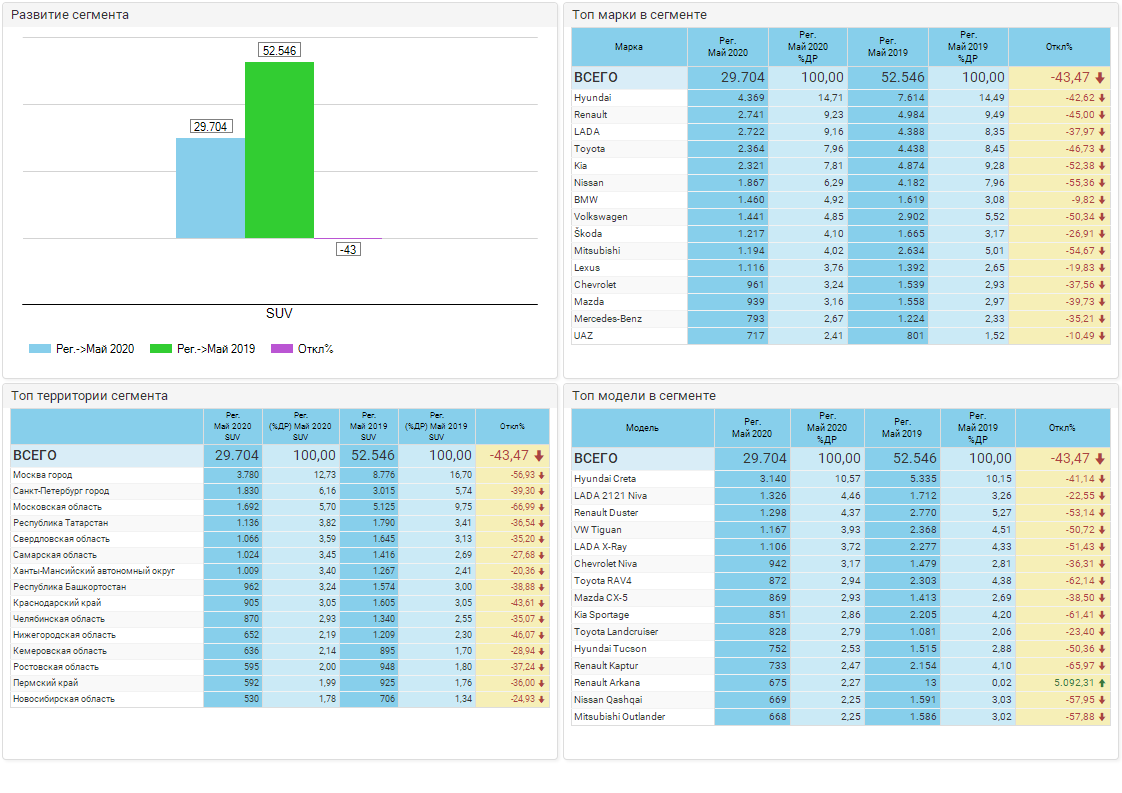Select the Mercedes-Benz brand row
1122x793 pixels.
(841, 318)
